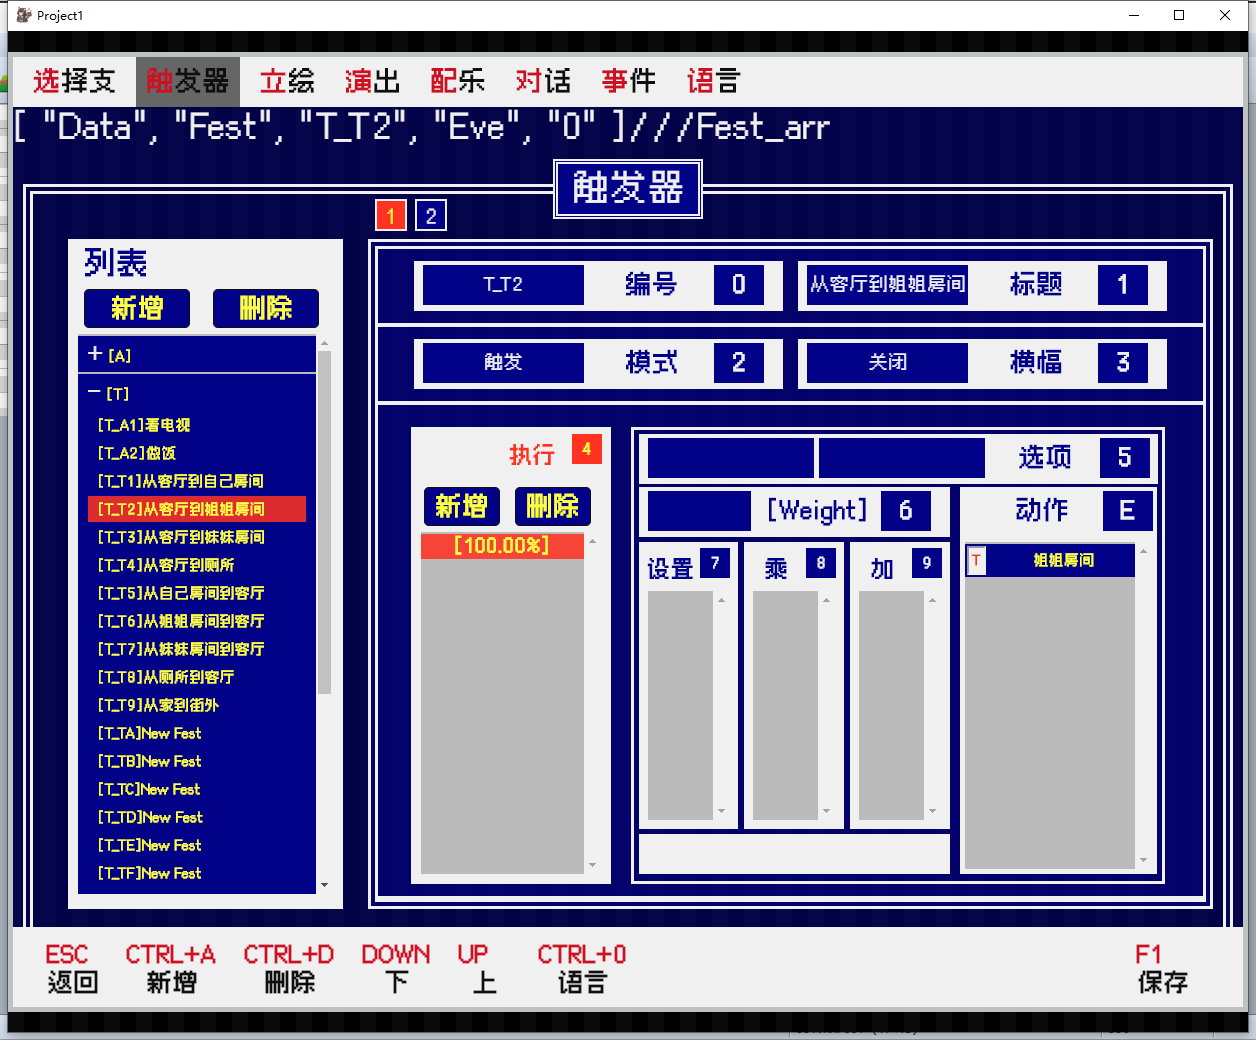Image resolution: width=1256 pixels, height=1040 pixels.
Task: Click 新增 button in 执行 panel
Action: 461,506
